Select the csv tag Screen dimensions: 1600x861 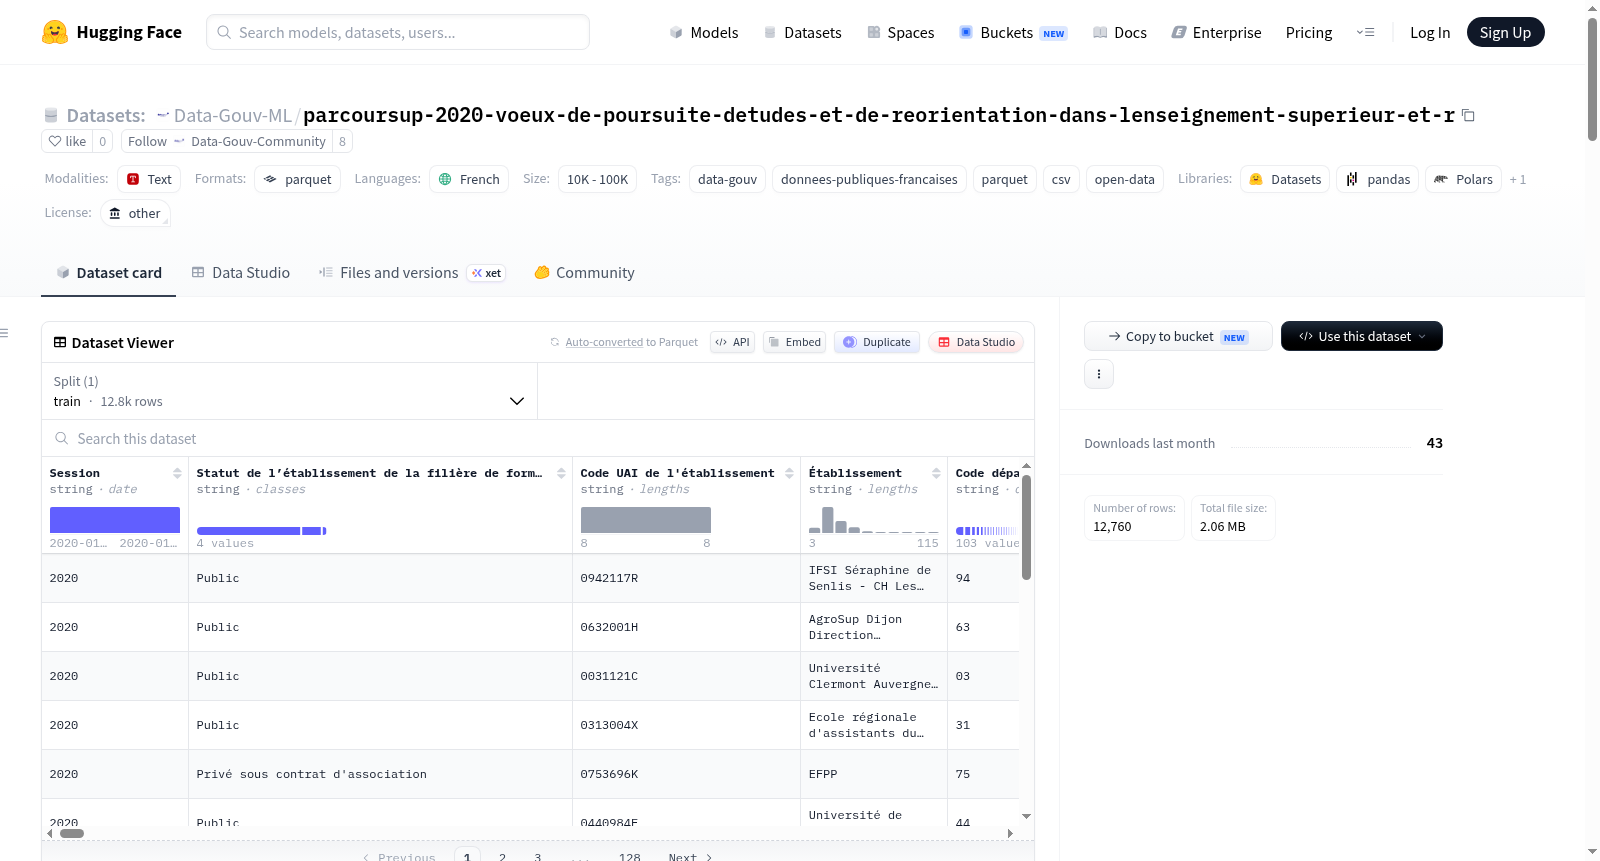pyautogui.click(x=1061, y=179)
